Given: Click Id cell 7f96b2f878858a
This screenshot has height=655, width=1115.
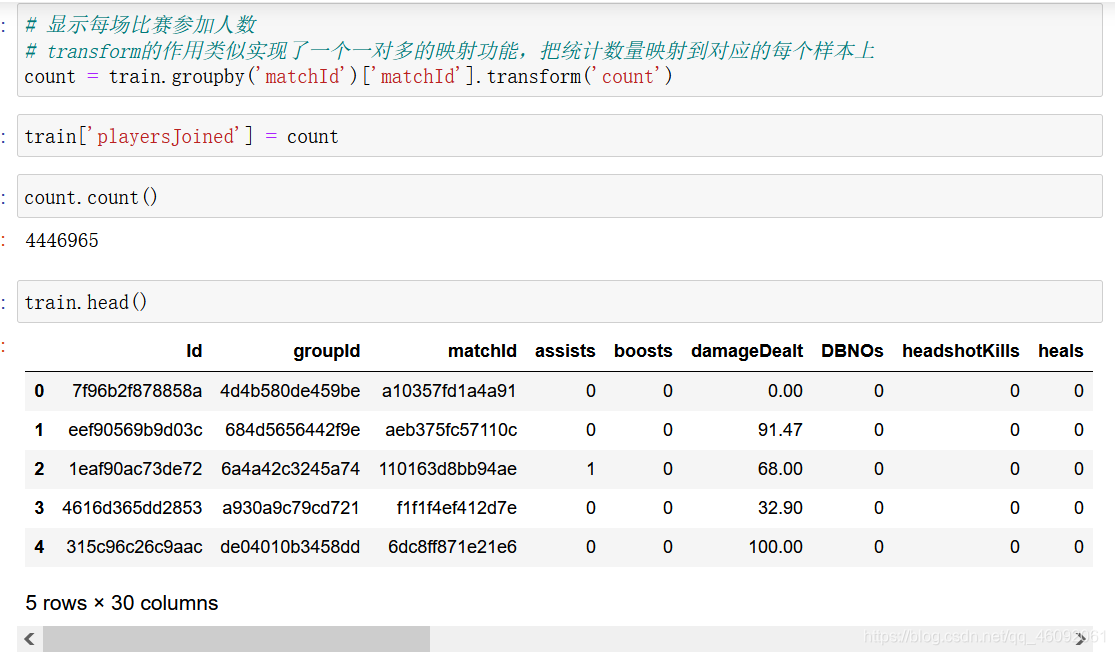Looking at the screenshot, I should pyautogui.click(x=137, y=391).
